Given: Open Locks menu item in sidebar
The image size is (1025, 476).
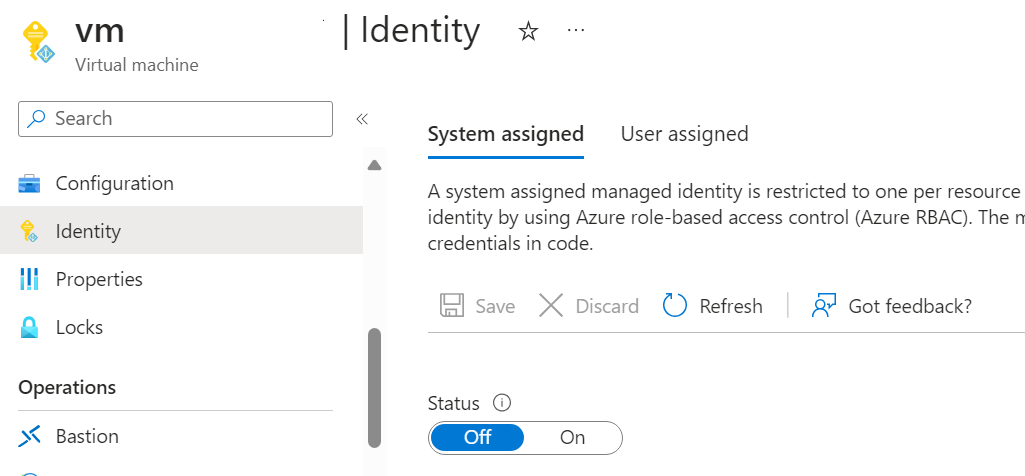Looking at the screenshot, I should tap(79, 328).
